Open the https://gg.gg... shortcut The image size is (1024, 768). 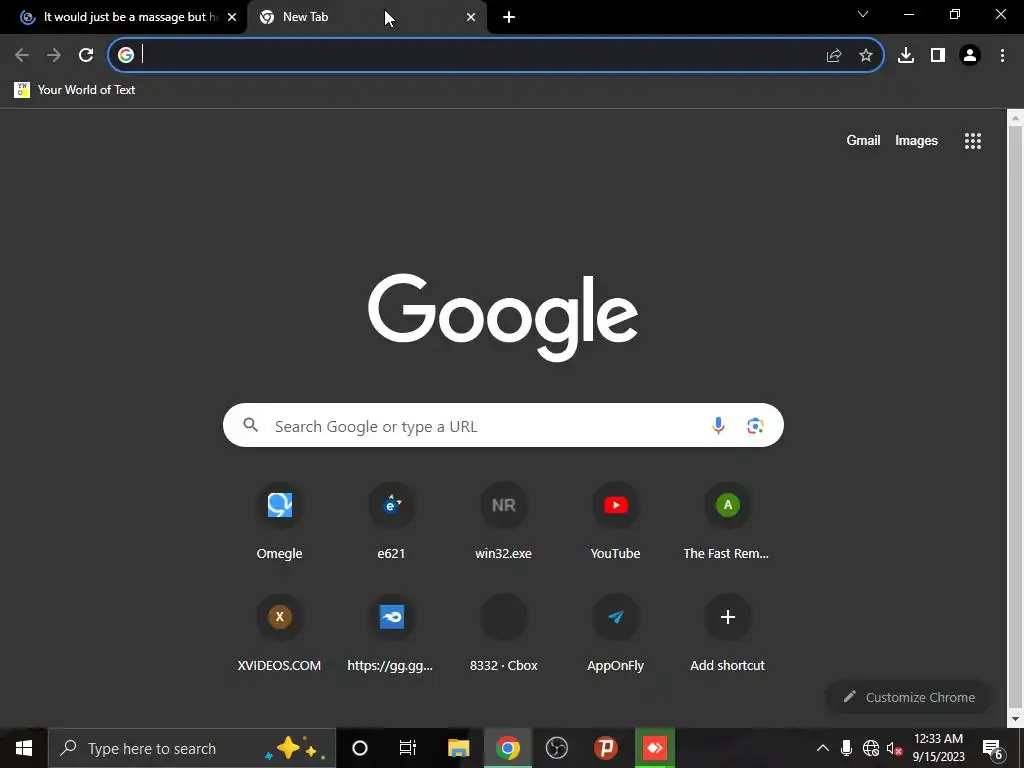click(391, 633)
